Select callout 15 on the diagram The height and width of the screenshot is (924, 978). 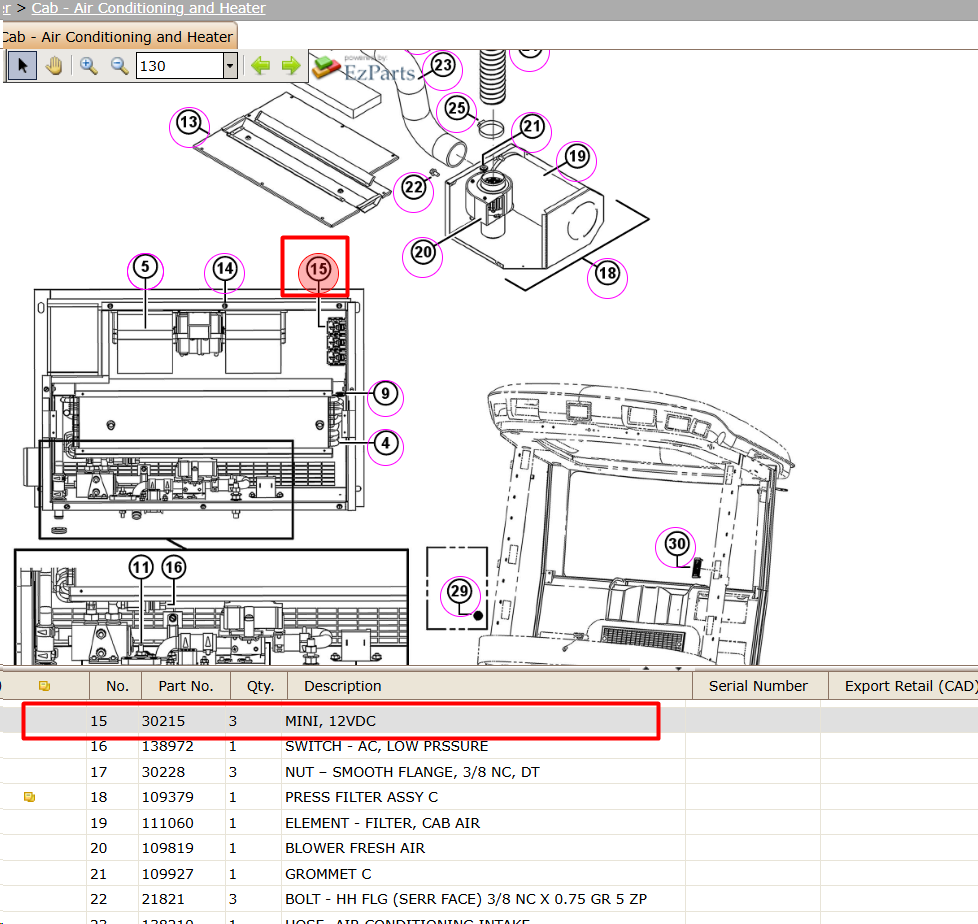point(318,270)
